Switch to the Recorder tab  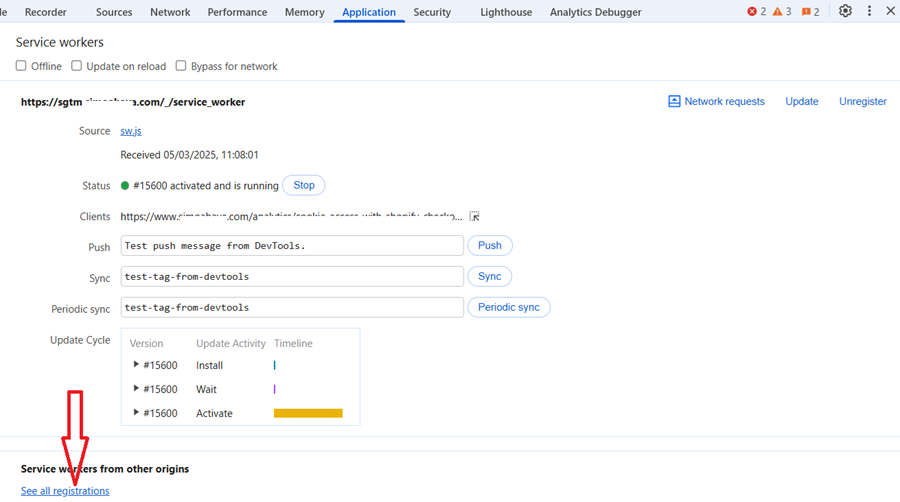(x=45, y=12)
